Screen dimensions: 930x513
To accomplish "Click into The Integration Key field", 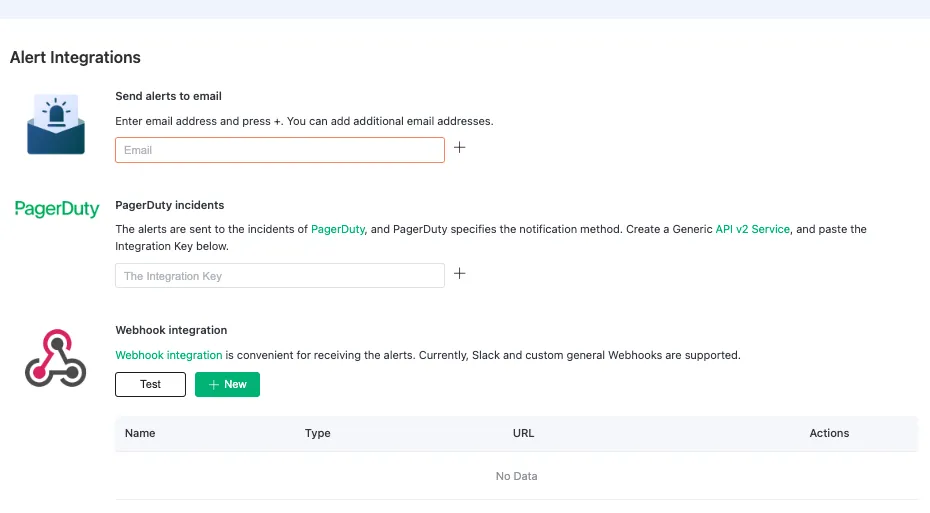I will tap(280, 276).
